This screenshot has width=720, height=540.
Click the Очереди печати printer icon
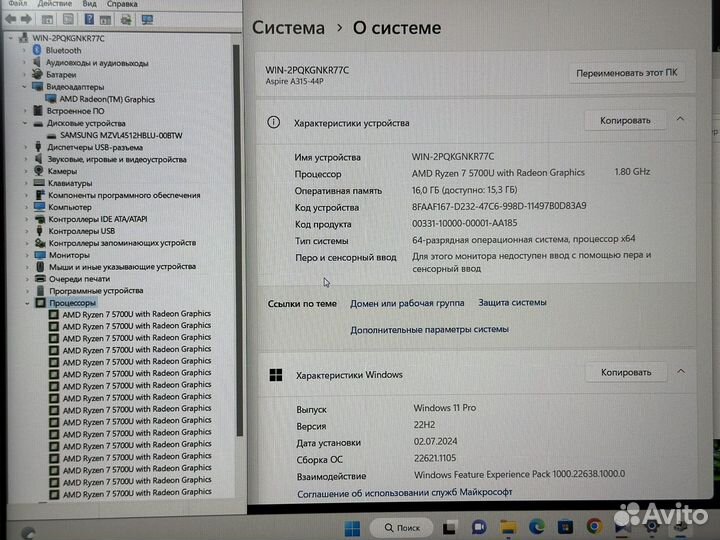(40, 278)
